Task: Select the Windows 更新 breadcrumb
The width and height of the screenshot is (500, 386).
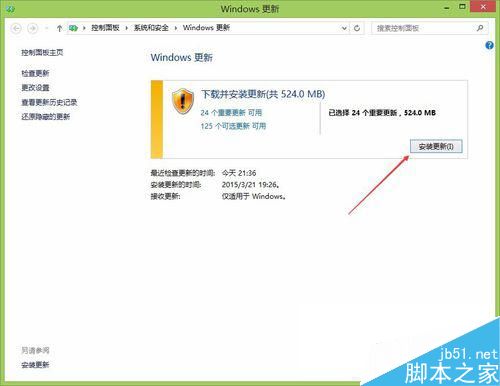Action: [x=206, y=28]
